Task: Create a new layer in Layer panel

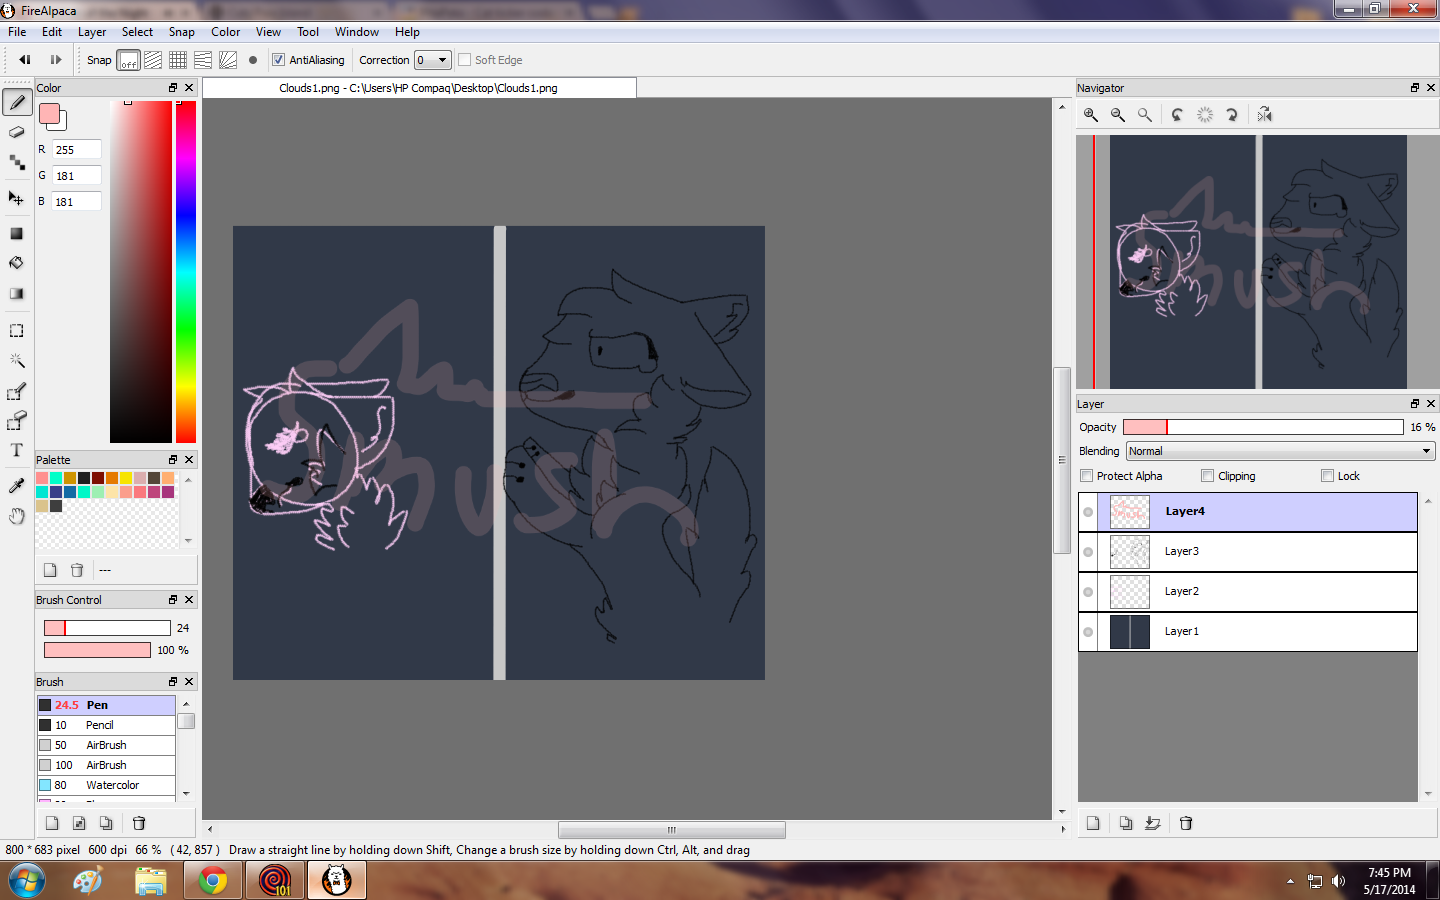Action: [x=1093, y=823]
